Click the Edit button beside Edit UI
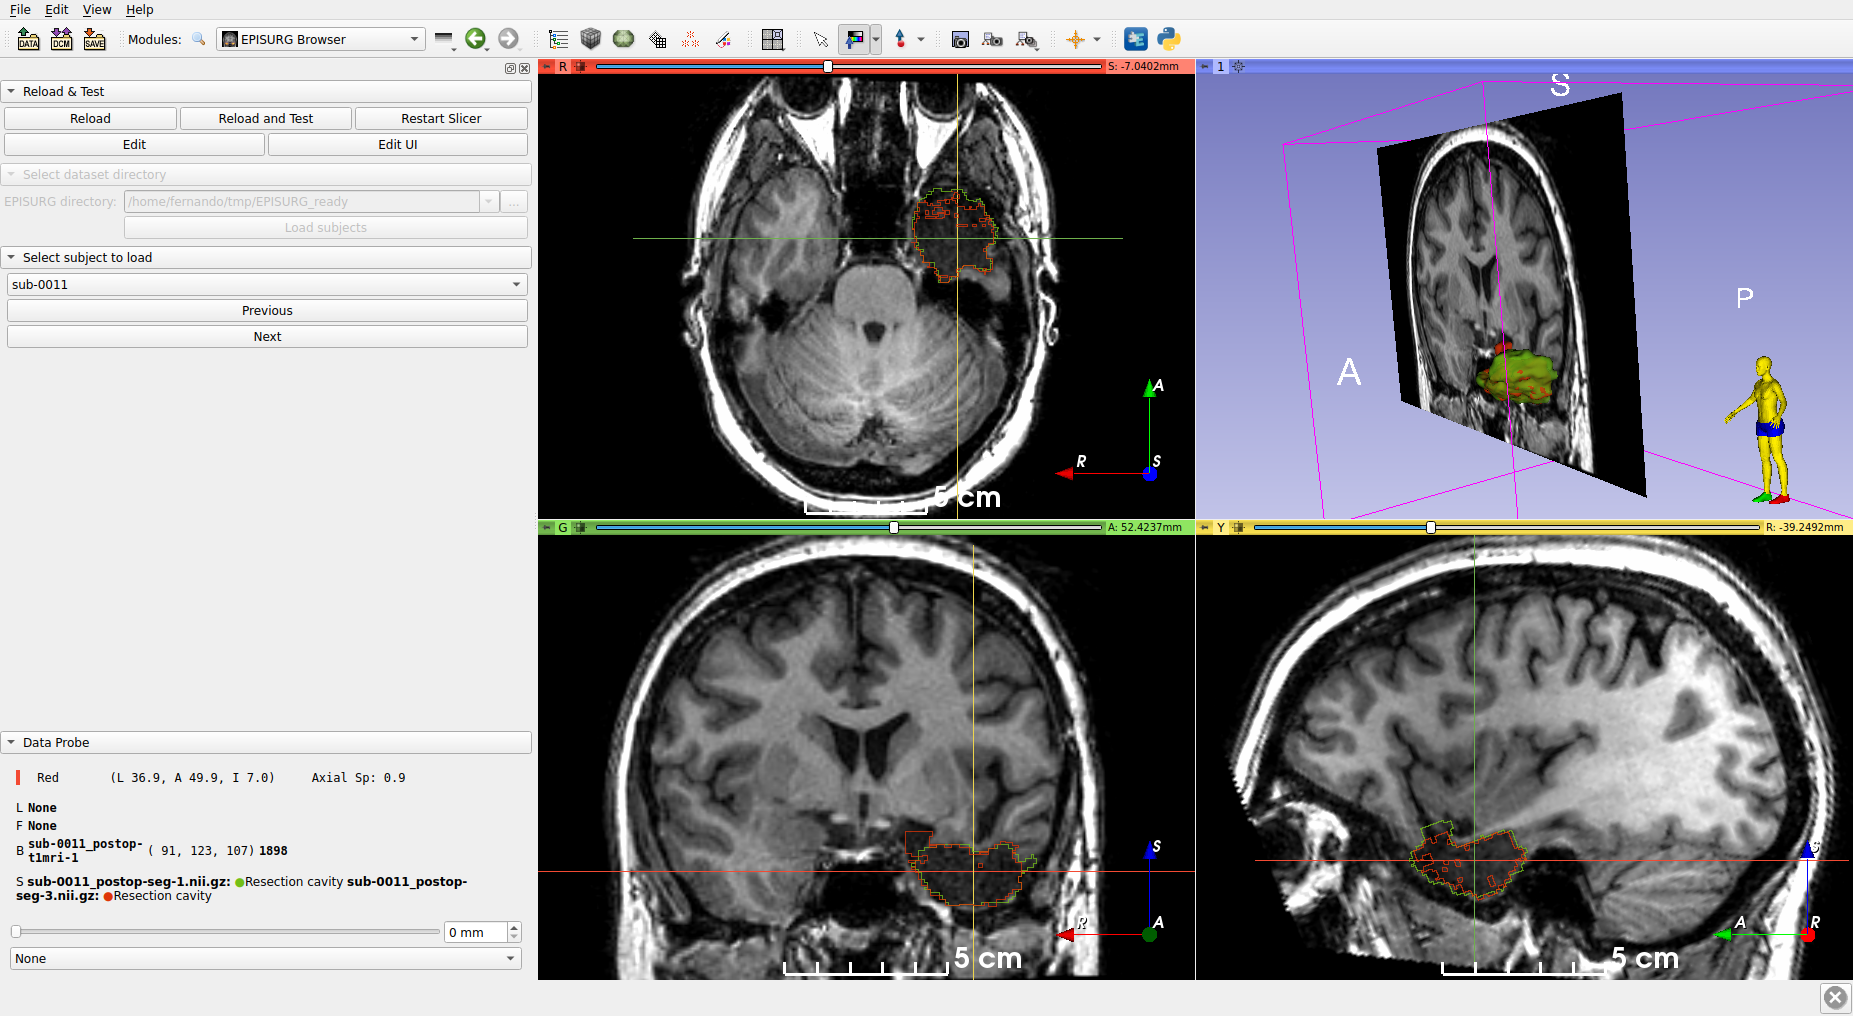The width and height of the screenshot is (1853, 1016). pyautogui.click(x=134, y=144)
